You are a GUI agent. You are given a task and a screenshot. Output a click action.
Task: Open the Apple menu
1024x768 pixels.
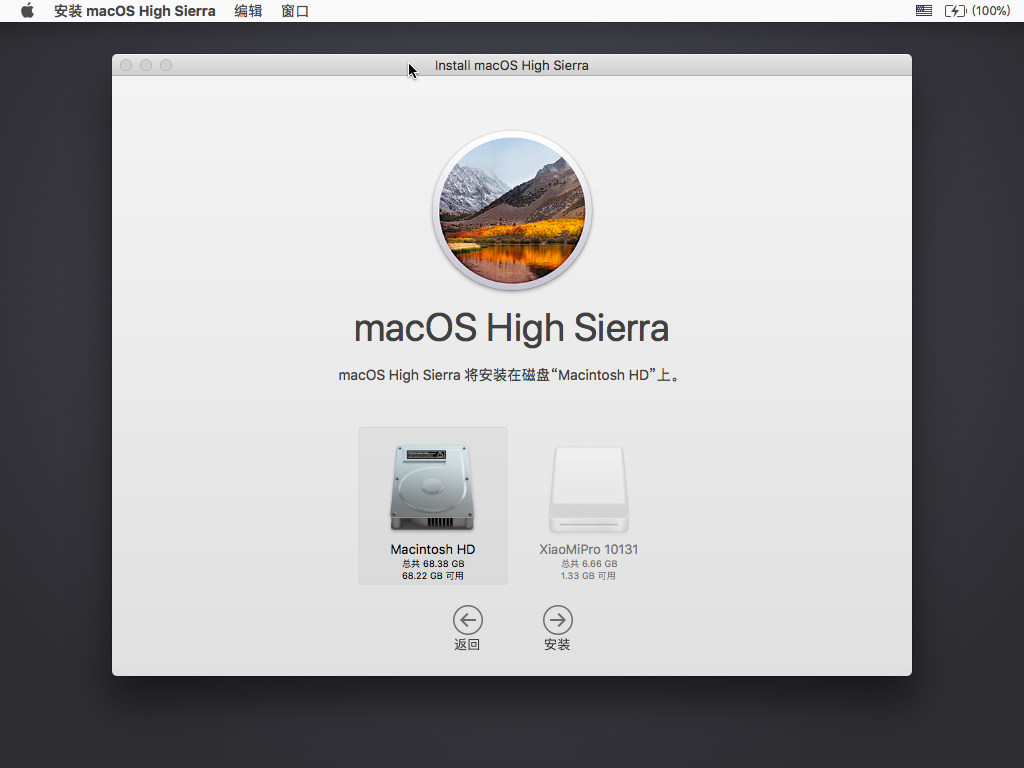pyautogui.click(x=27, y=11)
